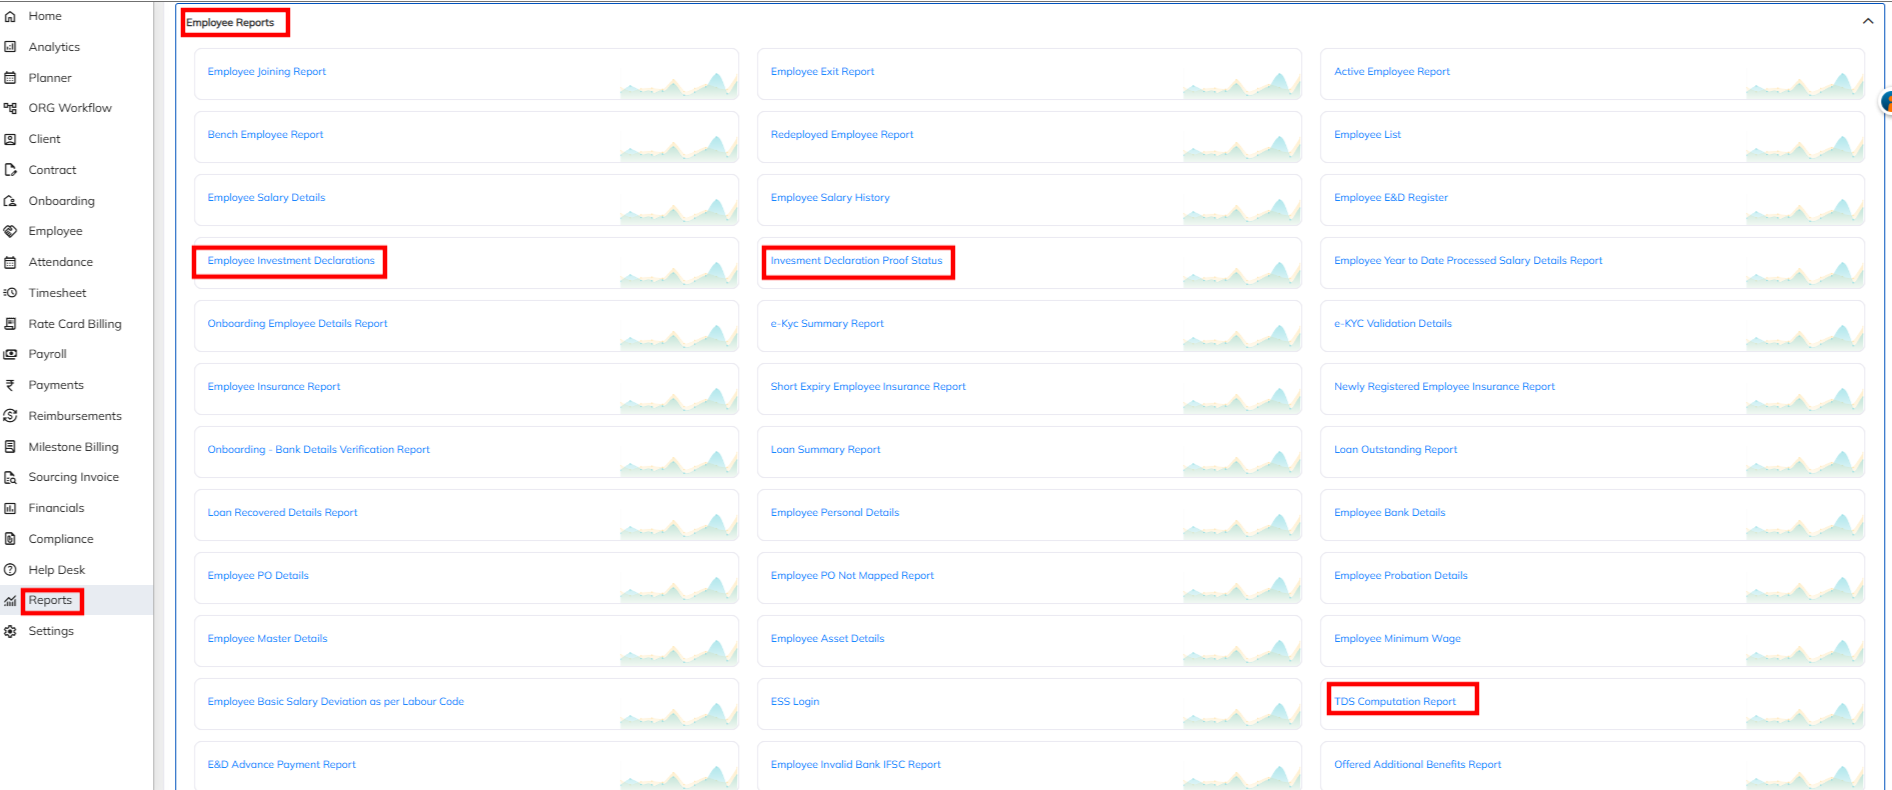Open Employee Investment Declarations report
Viewport: 1892px width, 790px height.
tap(291, 261)
